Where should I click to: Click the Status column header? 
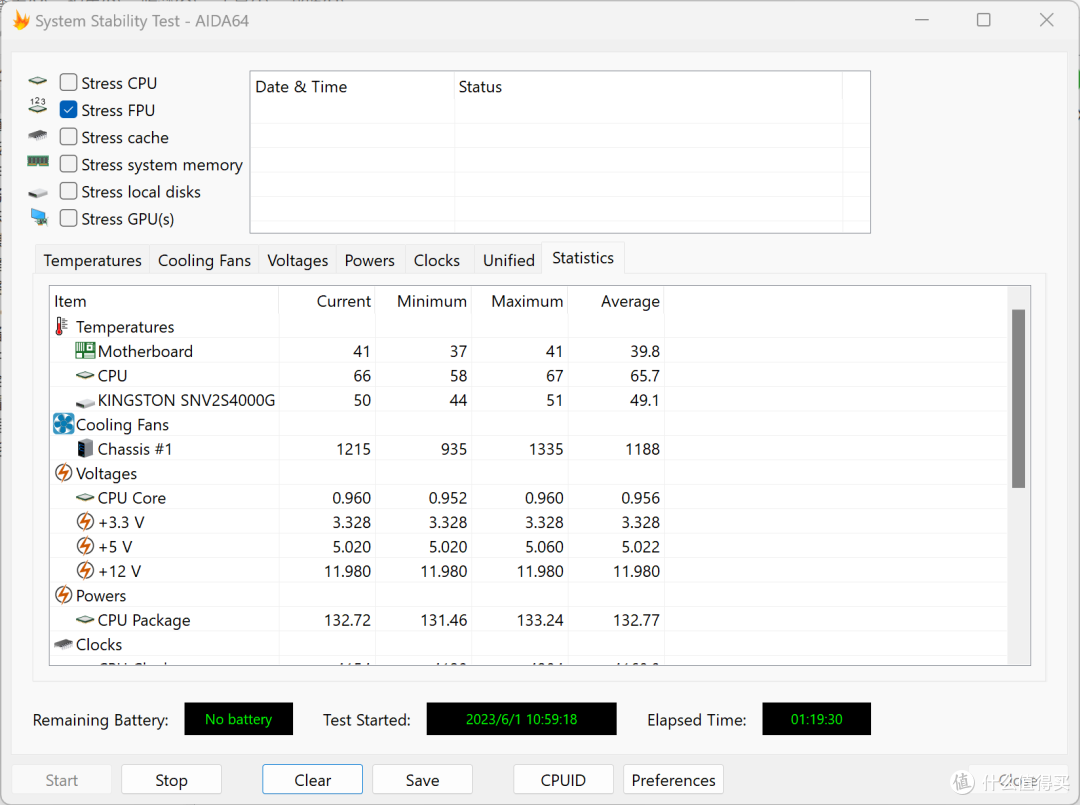[x=648, y=87]
